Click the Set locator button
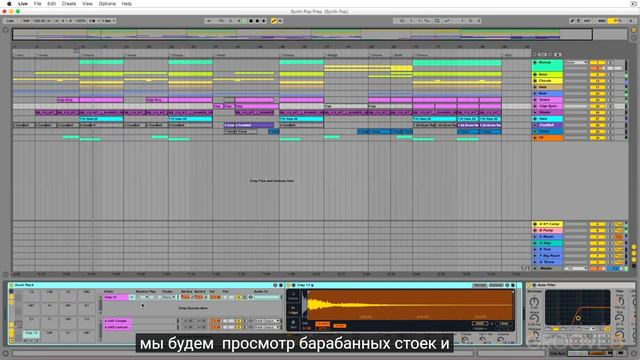Viewport: 640px width, 360px height. pyautogui.click(x=542, y=54)
